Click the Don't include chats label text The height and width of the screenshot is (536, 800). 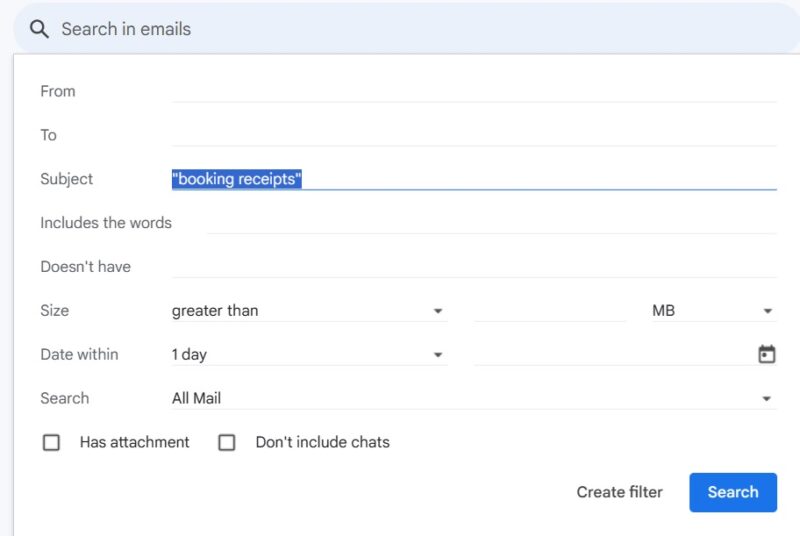click(x=322, y=442)
